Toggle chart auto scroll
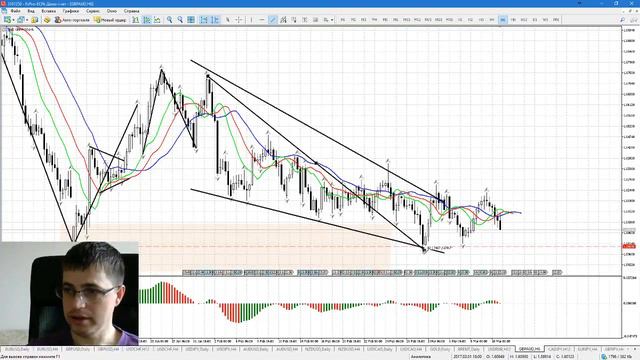The image size is (640, 360). 204,20
